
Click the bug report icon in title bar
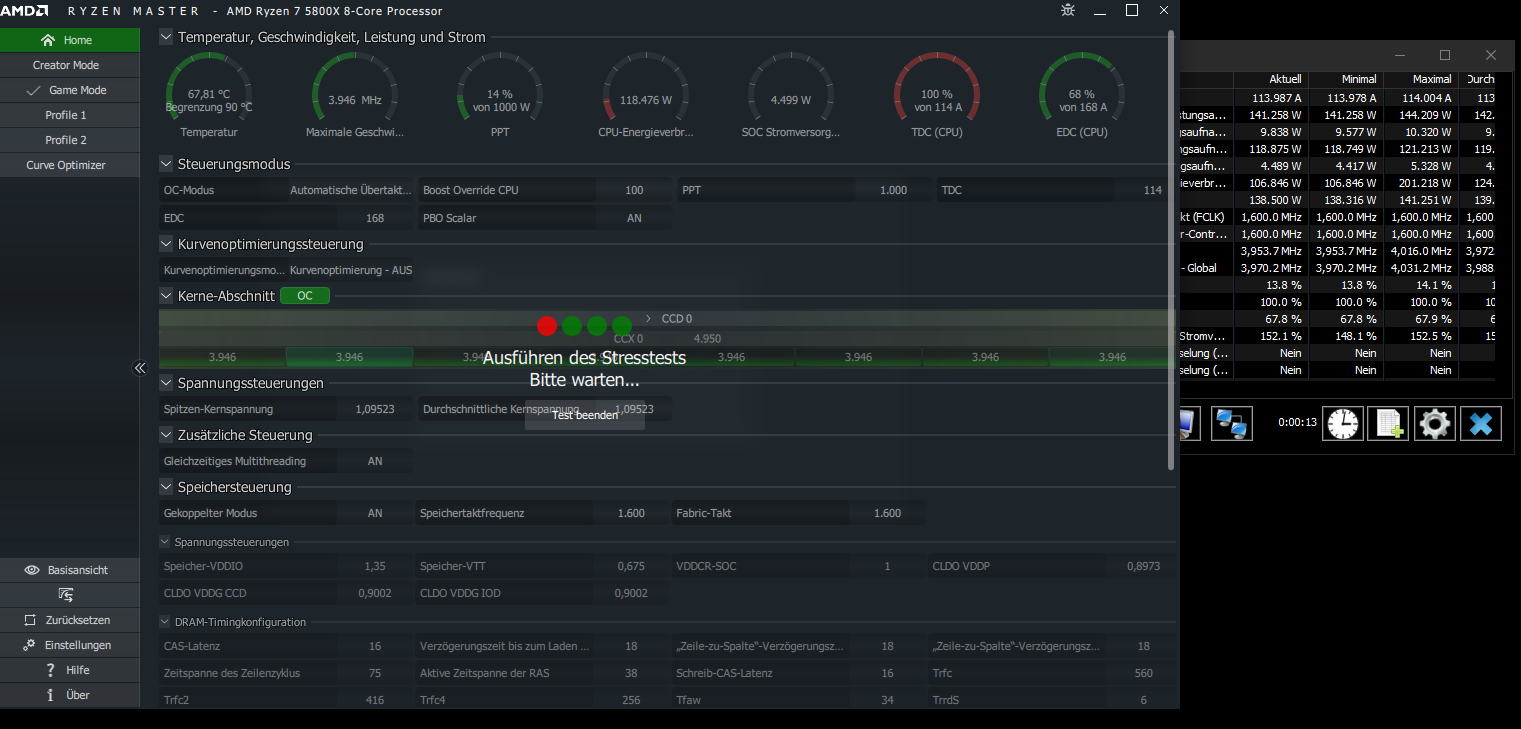click(1068, 10)
